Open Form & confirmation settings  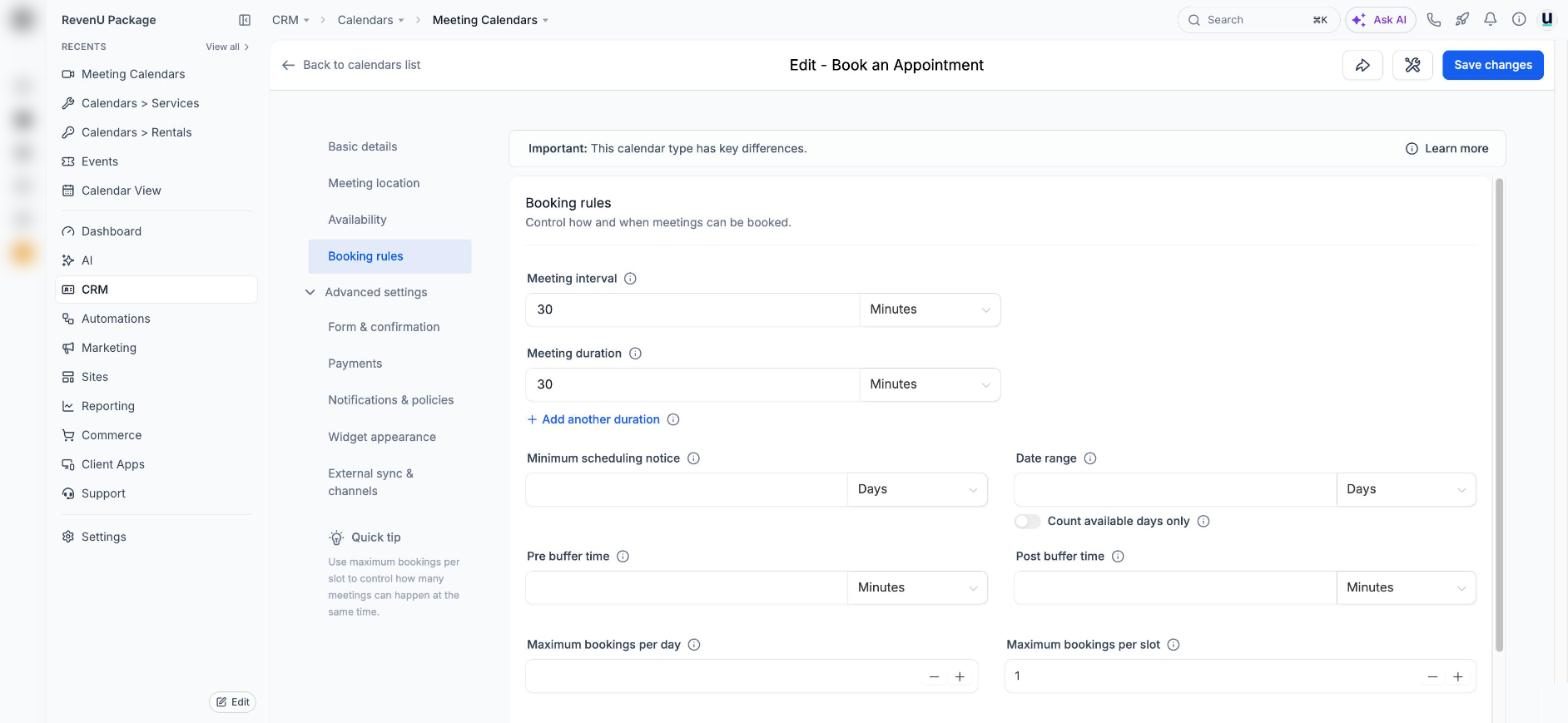[x=383, y=327]
